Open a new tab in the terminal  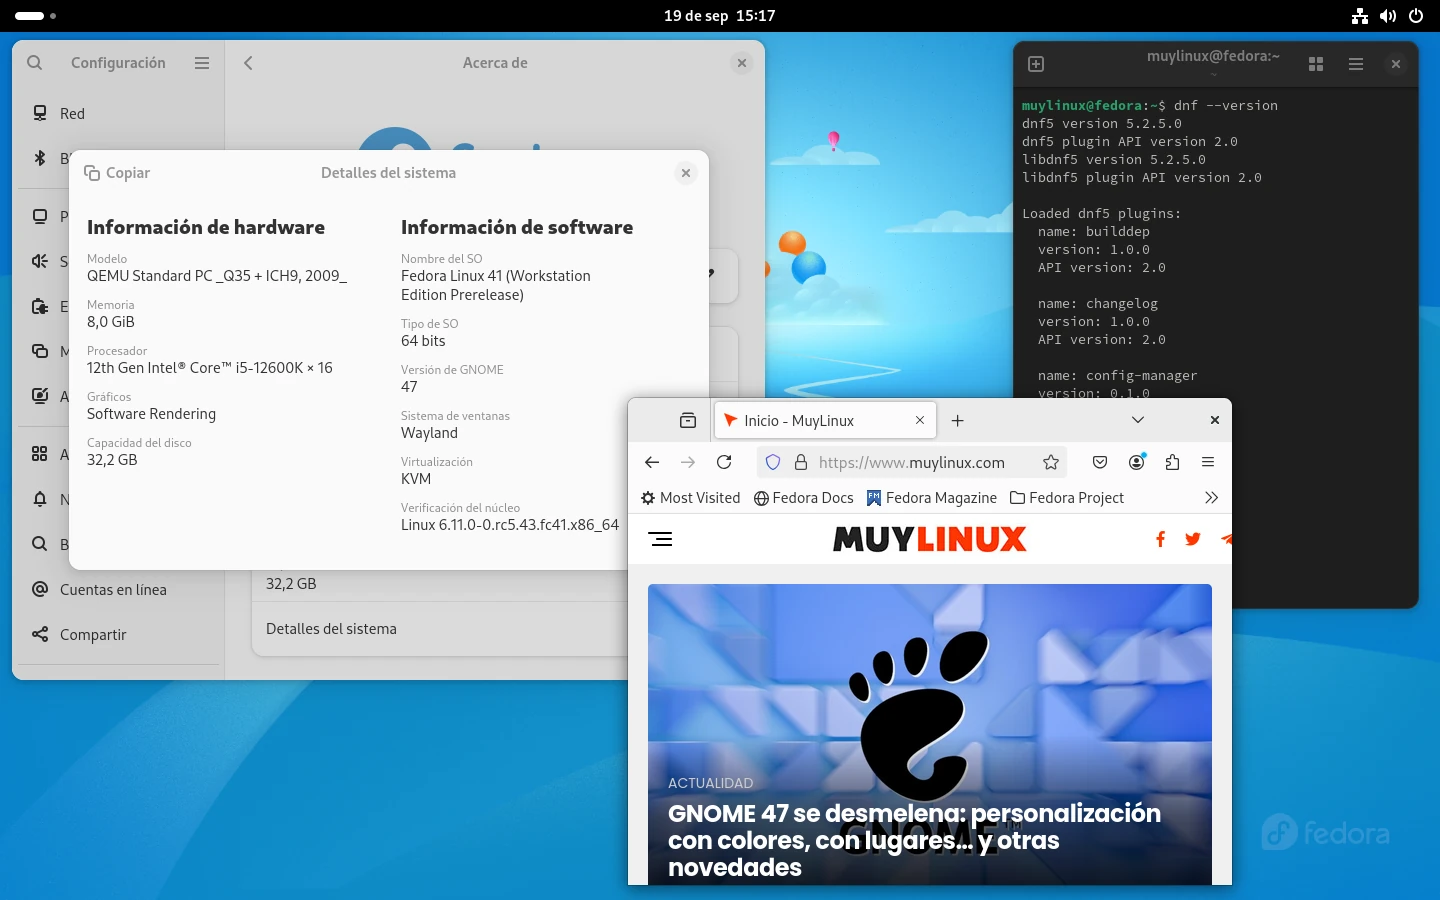tap(1036, 64)
